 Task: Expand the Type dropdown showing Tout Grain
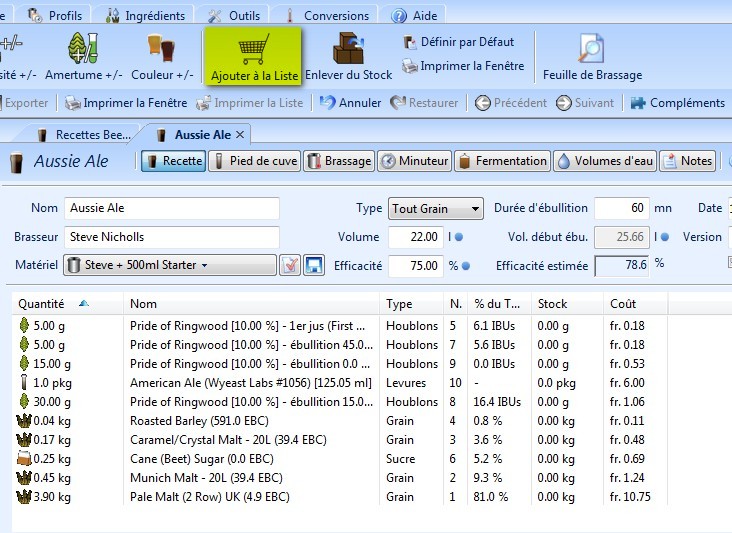click(436, 209)
